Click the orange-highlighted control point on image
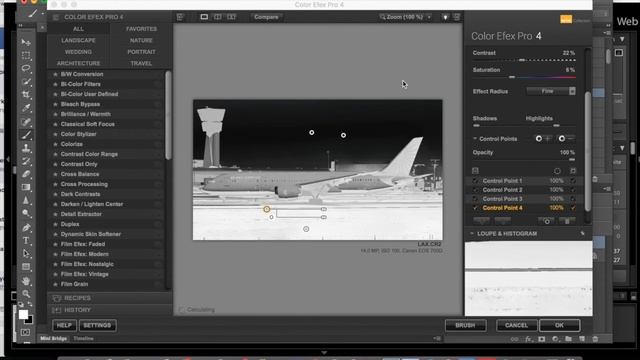This screenshot has width=640, height=360. pyautogui.click(x=267, y=209)
